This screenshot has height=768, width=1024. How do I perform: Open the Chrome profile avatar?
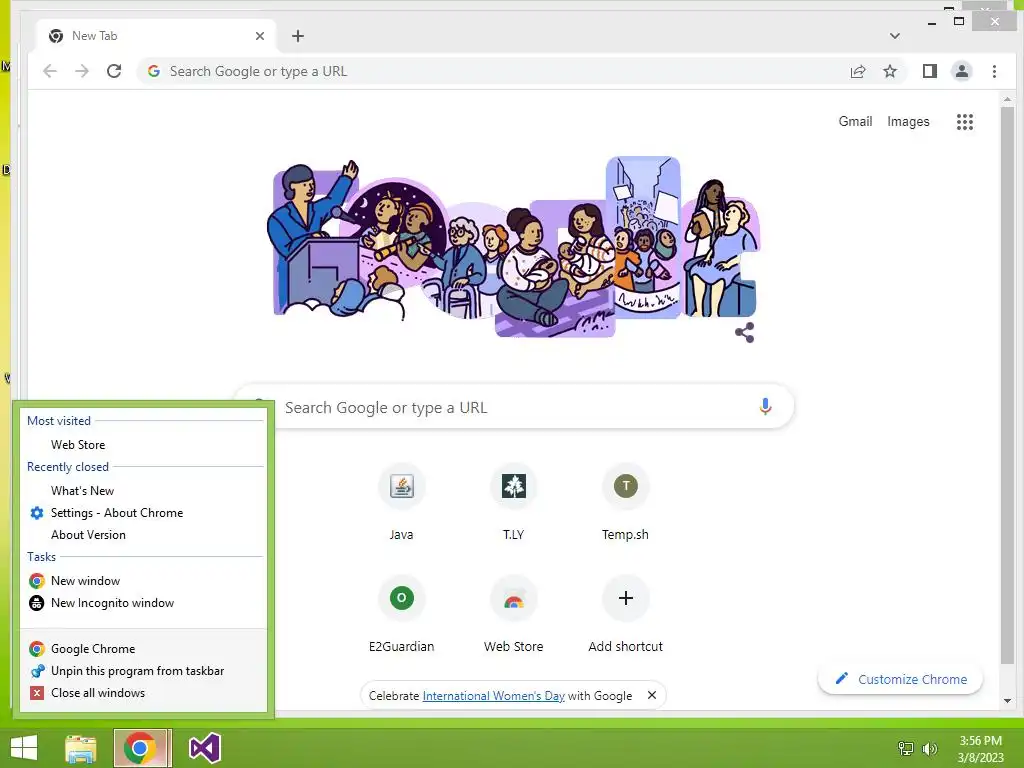(x=962, y=71)
